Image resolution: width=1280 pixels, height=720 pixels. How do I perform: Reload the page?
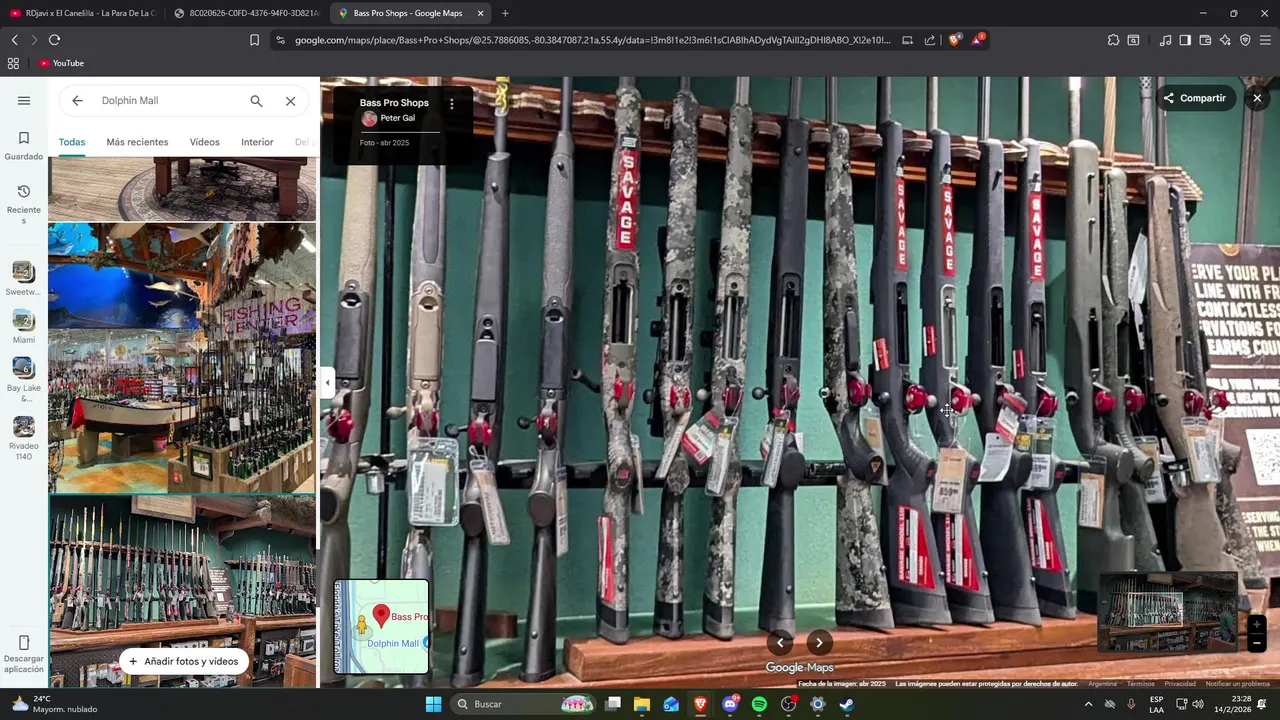[x=54, y=40]
